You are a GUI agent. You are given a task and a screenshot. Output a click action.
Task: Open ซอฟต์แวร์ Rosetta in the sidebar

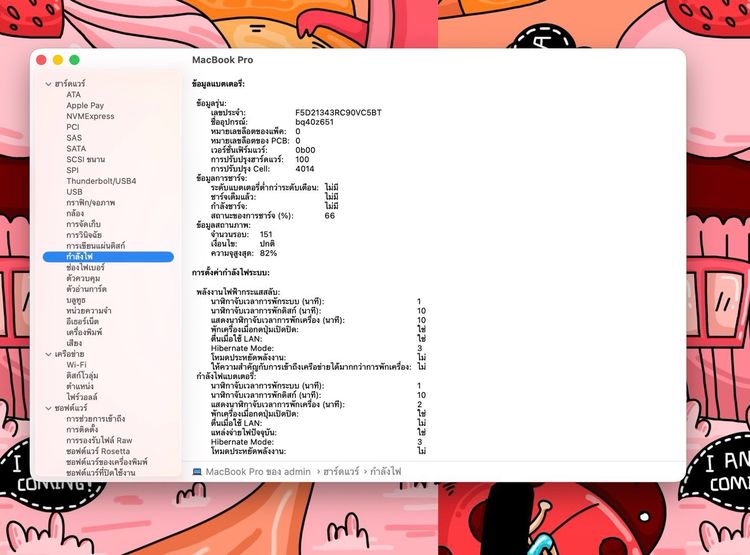coord(98,451)
